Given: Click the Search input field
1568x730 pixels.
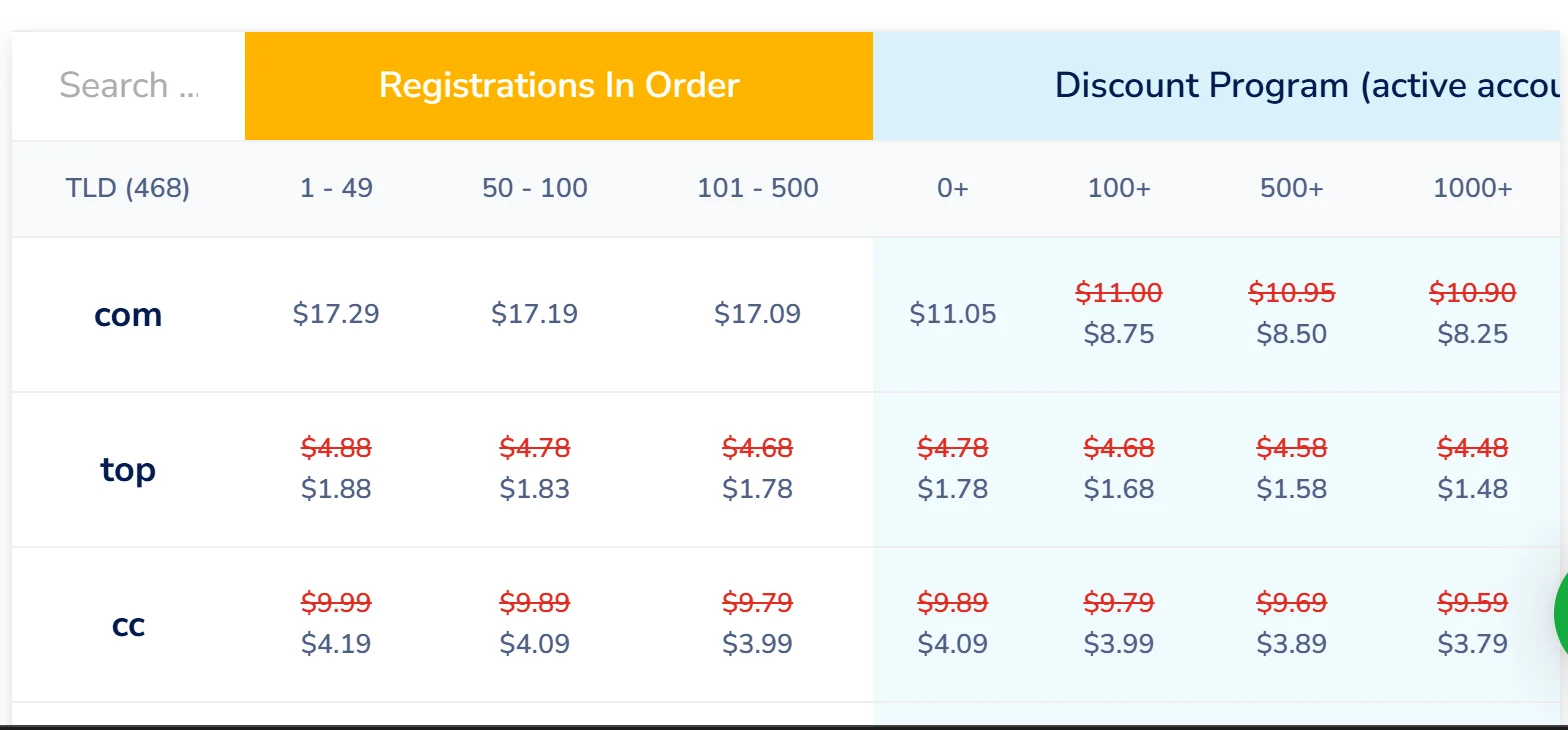Looking at the screenshot, I should pyautogui.click(x=128, y=86).
